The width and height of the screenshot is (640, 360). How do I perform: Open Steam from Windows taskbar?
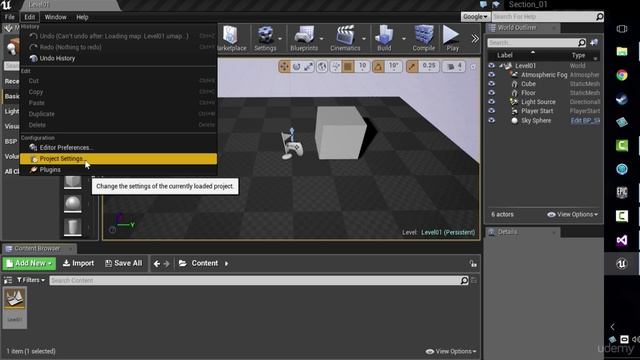pos(622,99)
